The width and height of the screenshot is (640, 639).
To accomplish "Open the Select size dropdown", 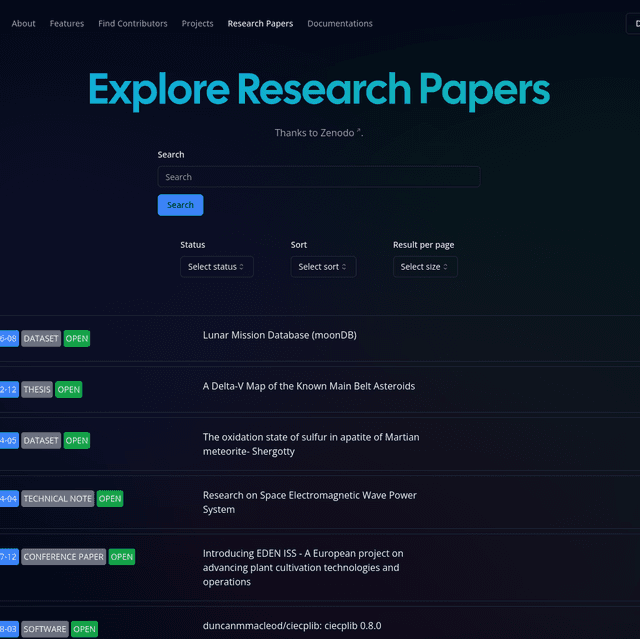I will coord(425,267).
